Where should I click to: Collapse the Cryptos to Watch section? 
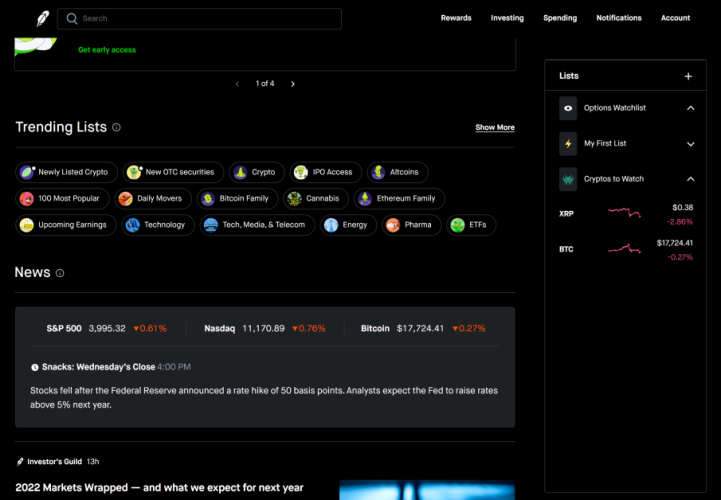[691, 179]
